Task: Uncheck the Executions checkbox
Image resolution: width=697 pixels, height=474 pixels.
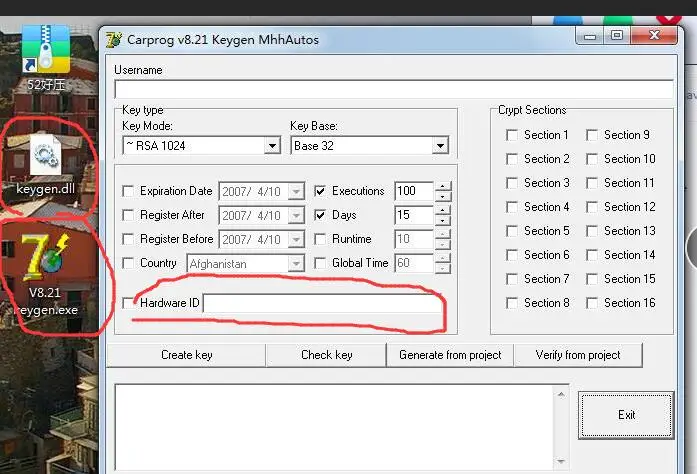Action: [320, 191]
